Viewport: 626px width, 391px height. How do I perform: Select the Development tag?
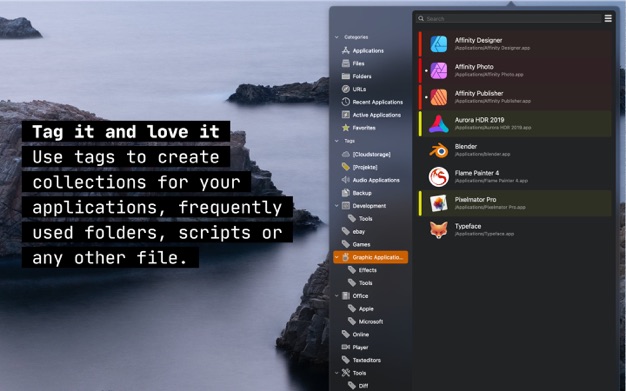point(364,206)
